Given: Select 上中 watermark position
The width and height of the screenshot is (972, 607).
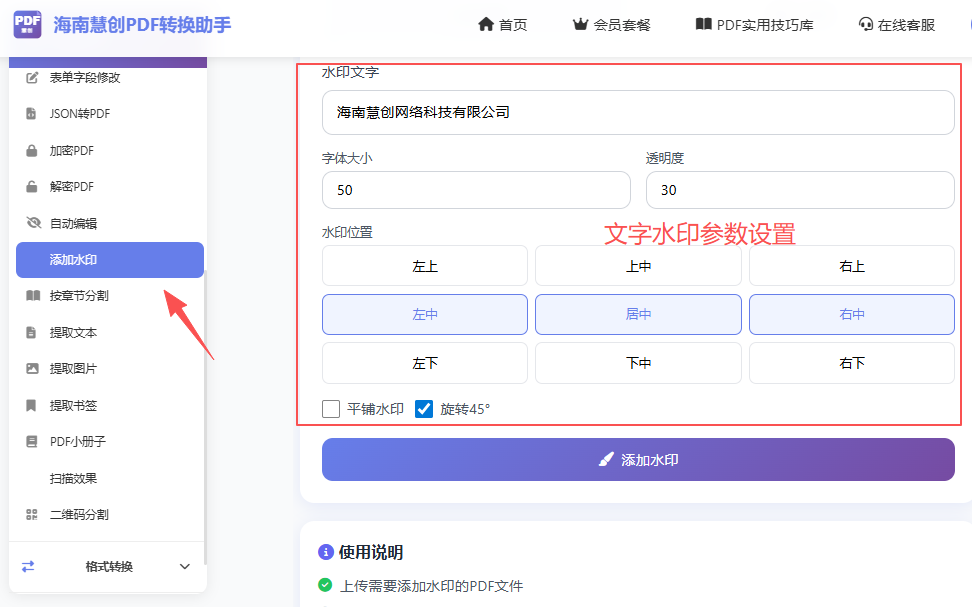Looking at the screenshot, I should 638,266.
